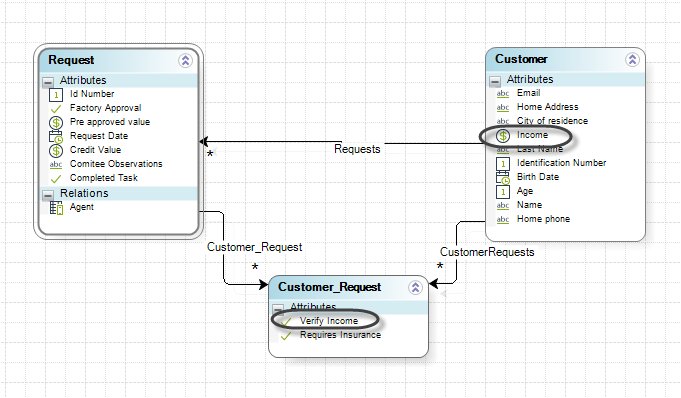Select the Customer entity title
Viewport: 681px width, 398px height.
click(521, 59)
